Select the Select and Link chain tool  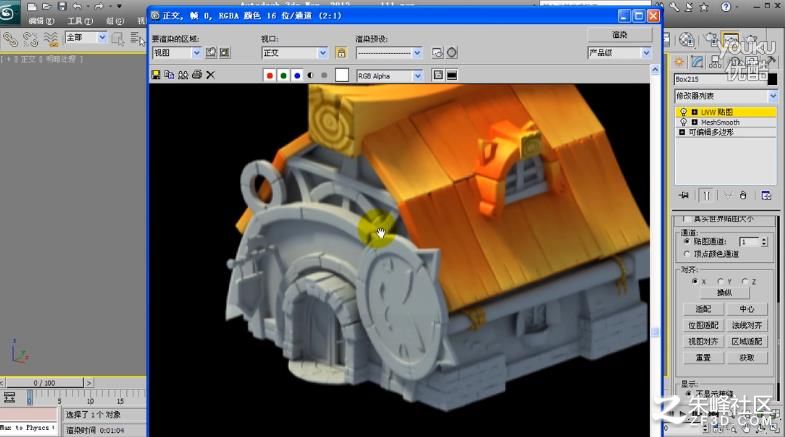point(10,39)
